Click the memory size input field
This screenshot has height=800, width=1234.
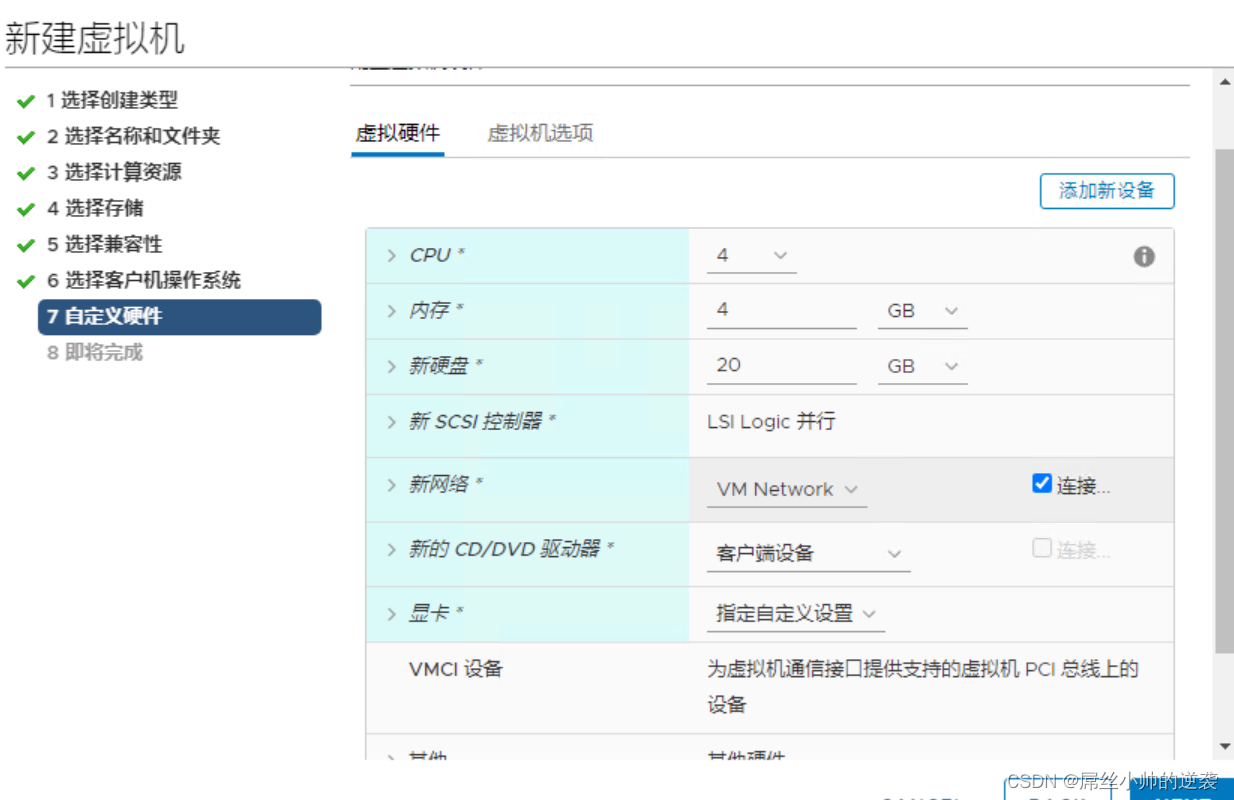click(x=782, y=311)
